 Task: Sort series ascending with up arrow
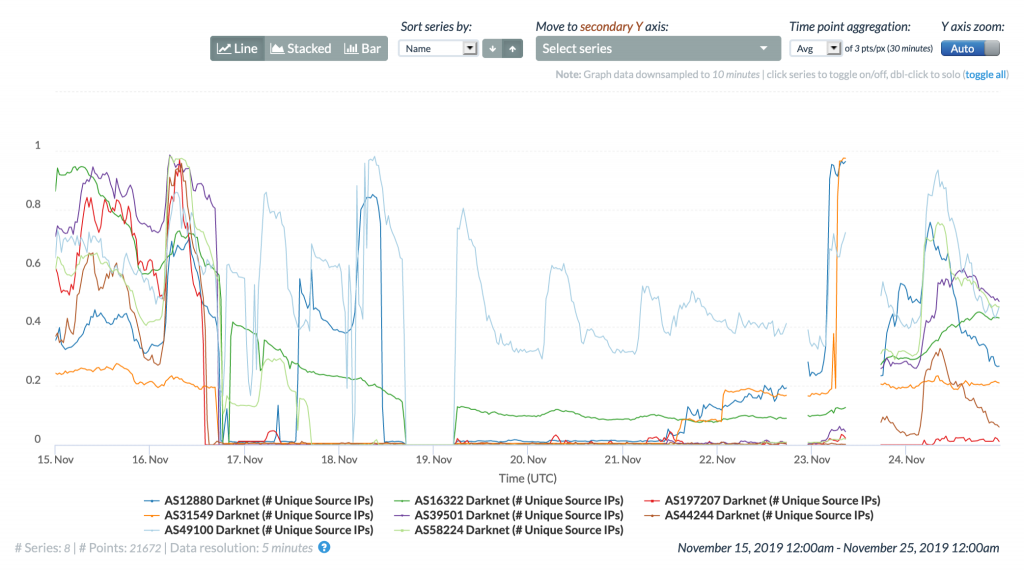point(513,48)
